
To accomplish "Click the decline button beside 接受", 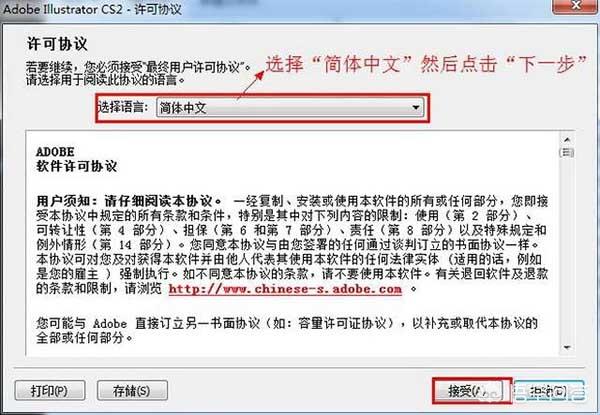I will click(549, 391).
